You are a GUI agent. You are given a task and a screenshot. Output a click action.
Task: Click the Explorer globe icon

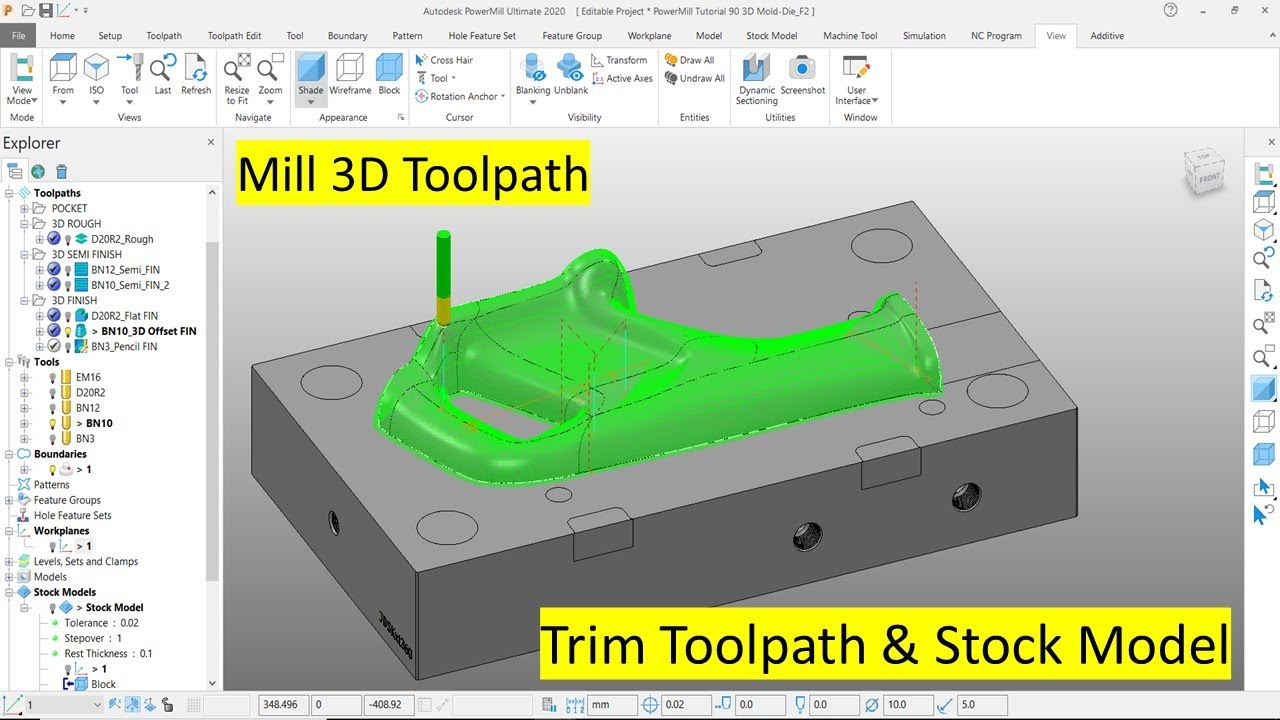point(38,171)
